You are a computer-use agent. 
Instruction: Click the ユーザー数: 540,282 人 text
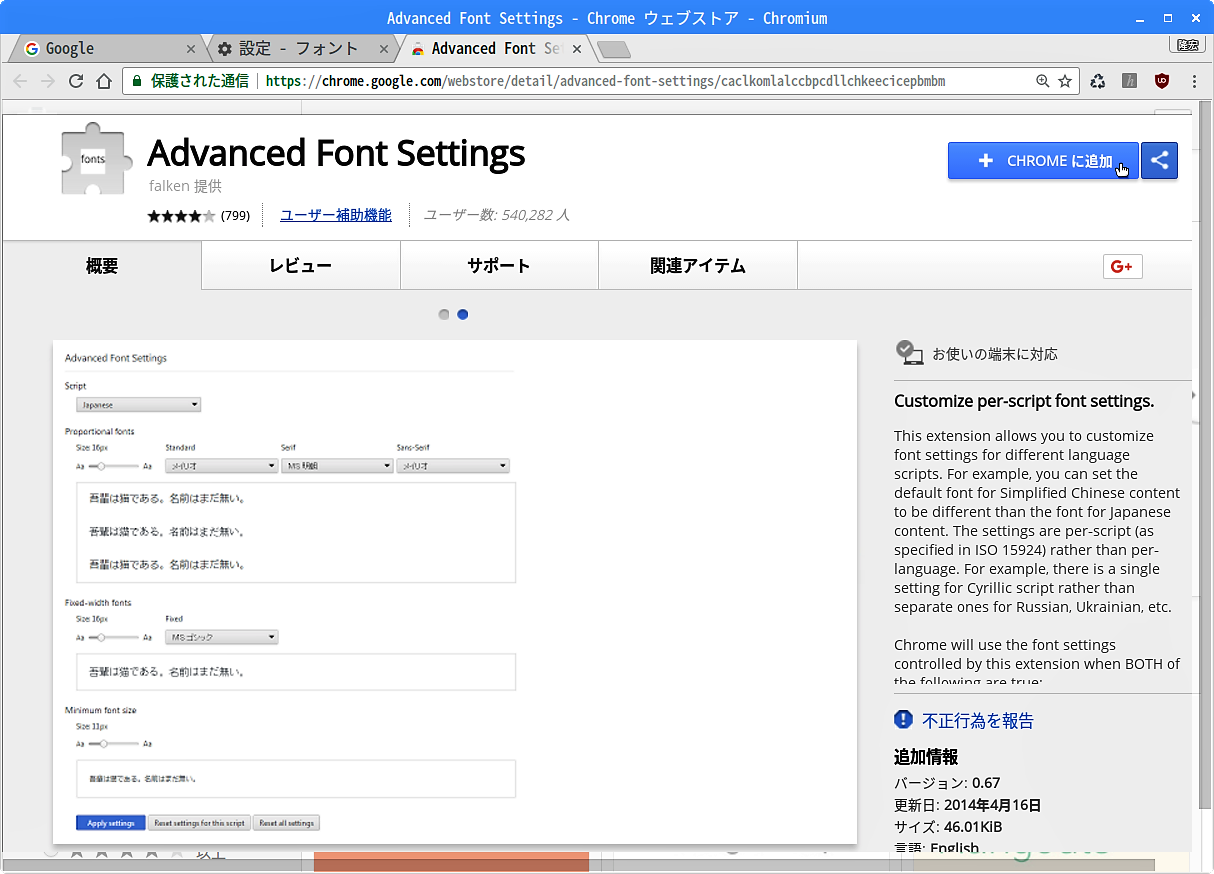pyautogui.click(x=497, y=215)
